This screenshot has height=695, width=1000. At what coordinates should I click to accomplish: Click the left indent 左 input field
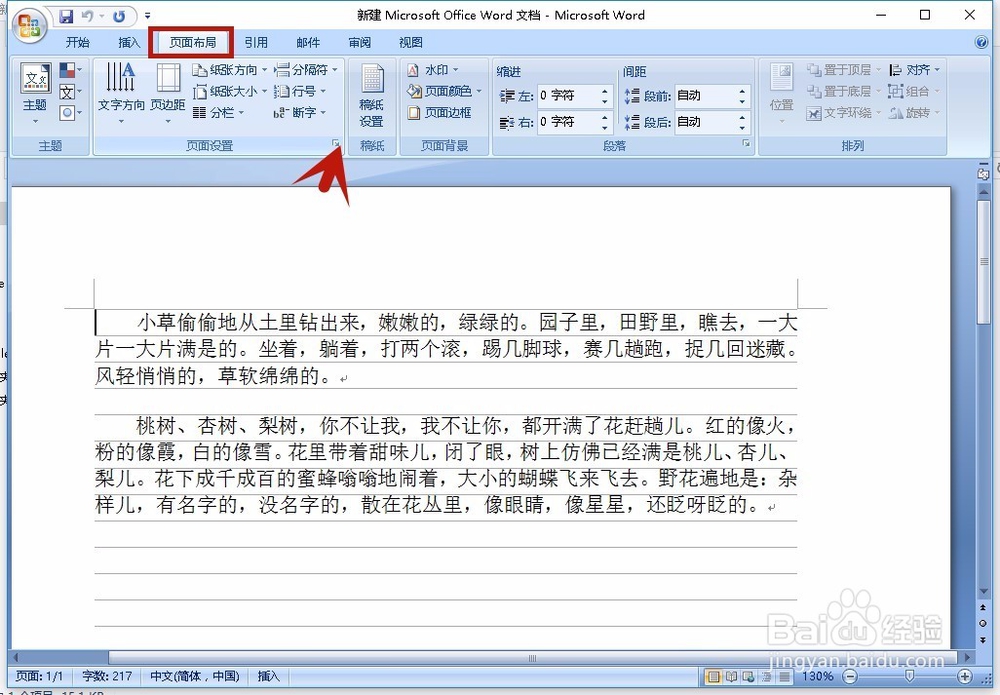(568, 96)
